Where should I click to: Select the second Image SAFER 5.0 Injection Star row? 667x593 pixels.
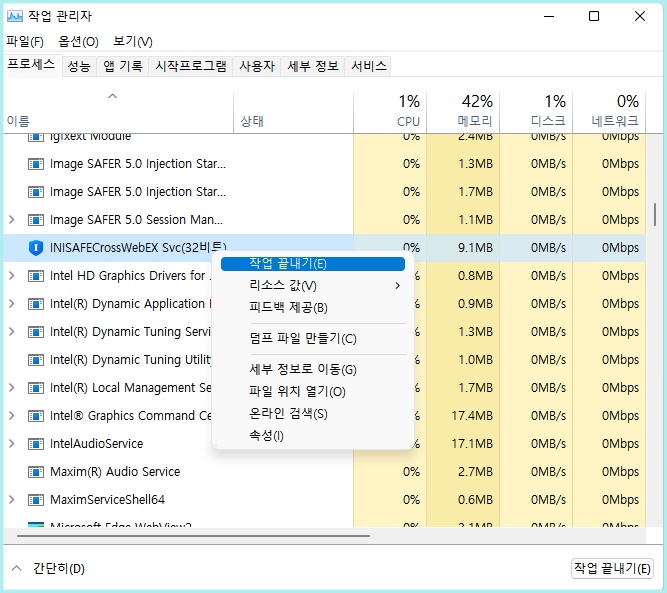pyautogui.click(x=325, y=192)
